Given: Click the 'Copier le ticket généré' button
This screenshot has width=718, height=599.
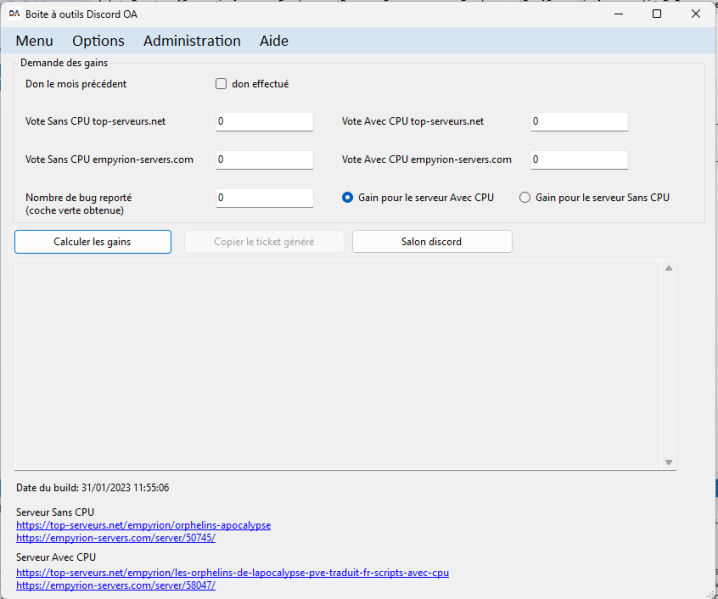Looking at the screenshot, I should [x=264, y=242].
